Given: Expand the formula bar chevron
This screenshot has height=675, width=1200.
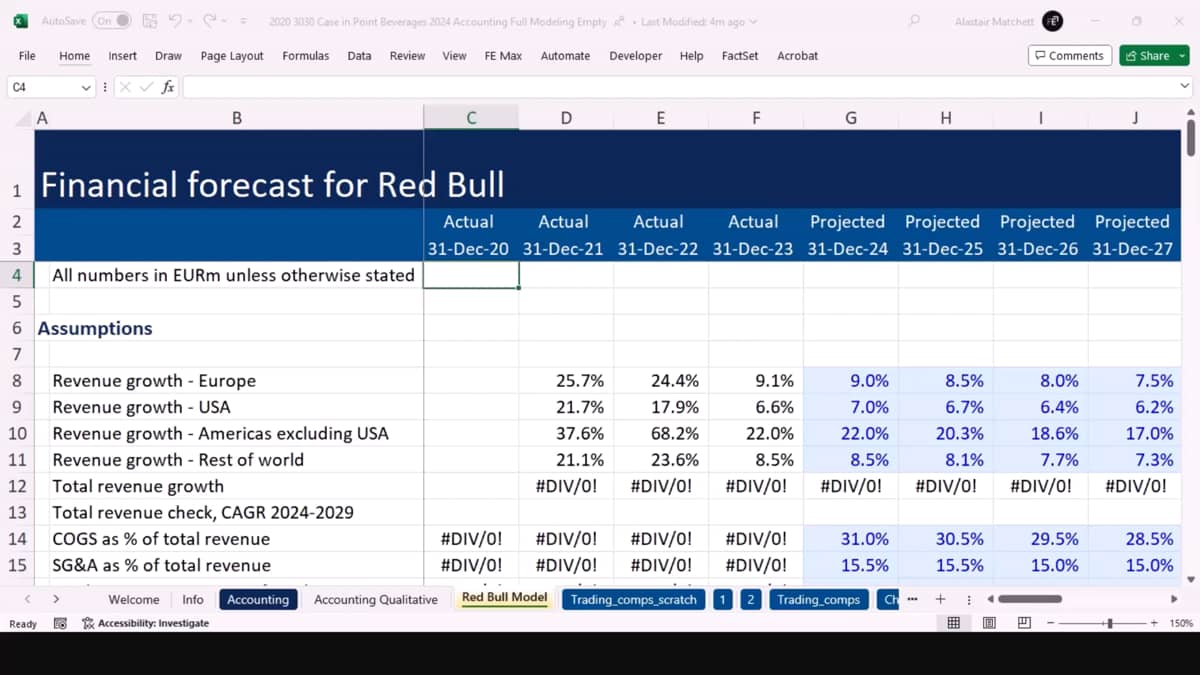Looking at the screenshot, I should (x=1185, y=88).
